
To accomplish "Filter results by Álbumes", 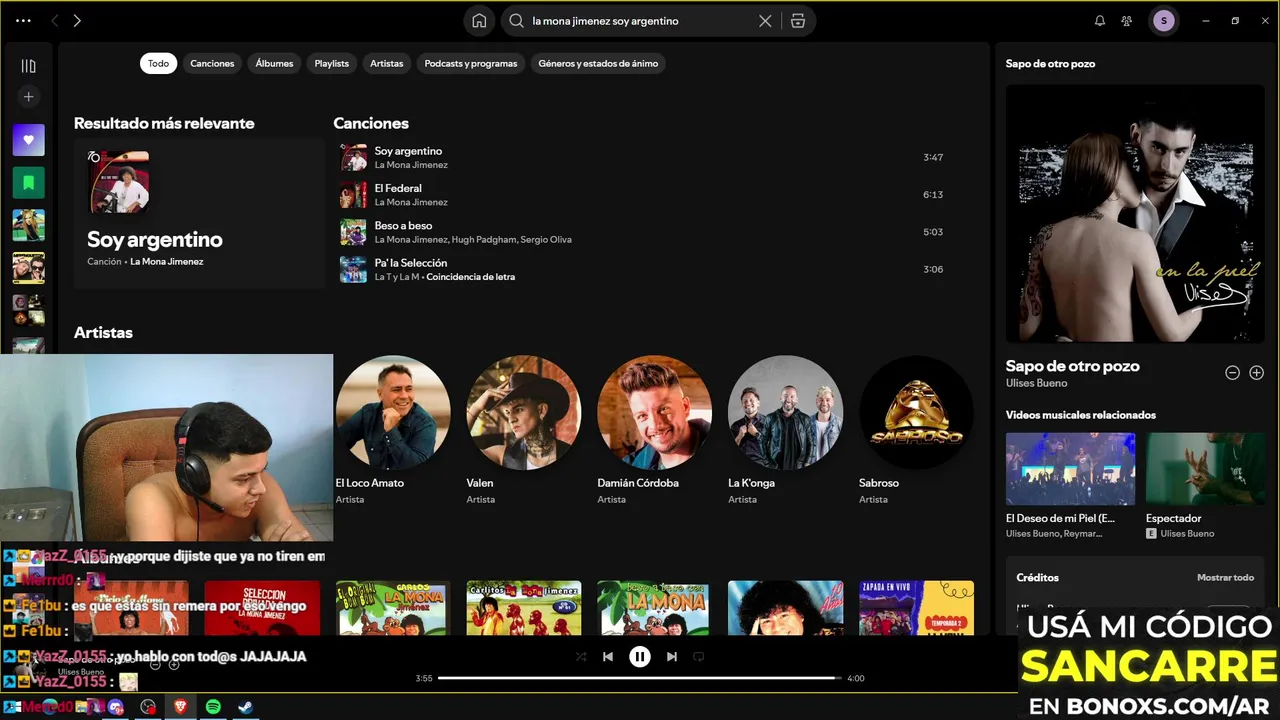I will tap(274, 63).
